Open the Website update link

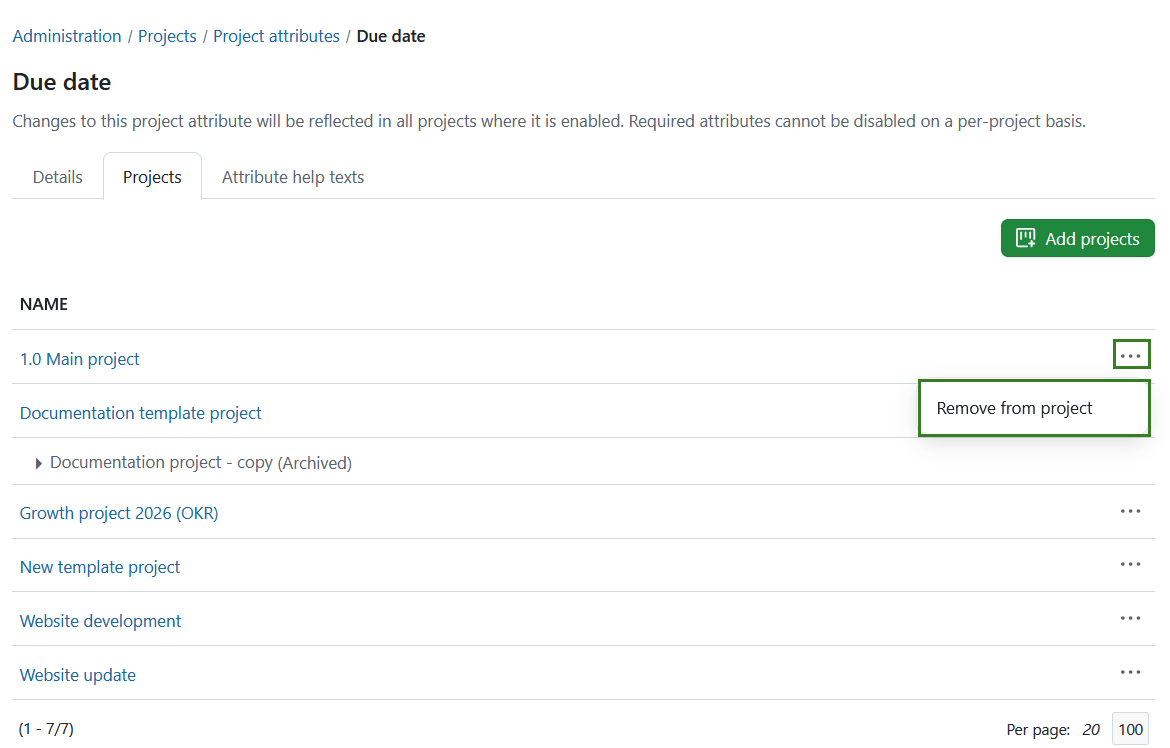pyautogui.click(x=77, y=674)
